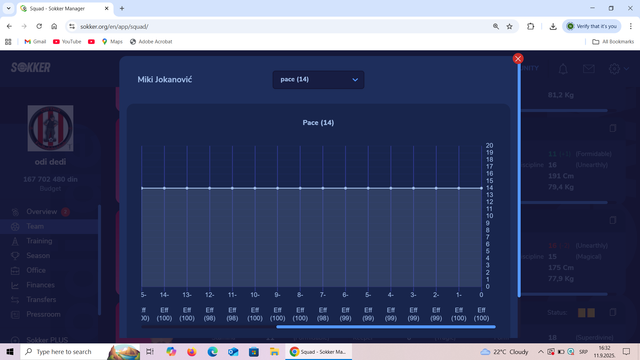Open the YouTube bookmark
Screen dimensions: 640x360
[67, 42]
